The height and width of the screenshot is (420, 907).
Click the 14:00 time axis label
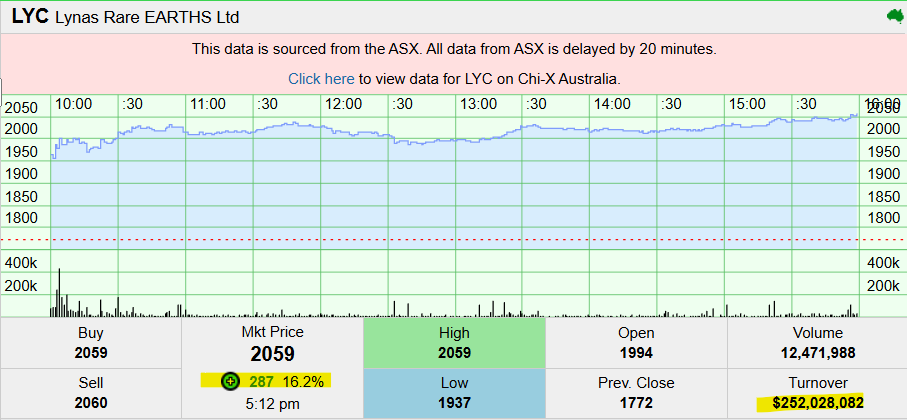pyautogui.click(x=613, y=104)
